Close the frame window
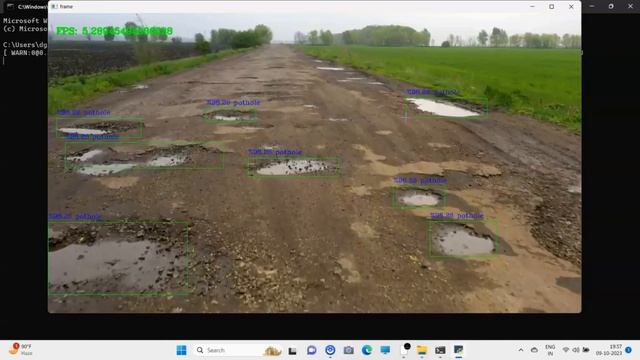640x360 pixels. (571, 7)
